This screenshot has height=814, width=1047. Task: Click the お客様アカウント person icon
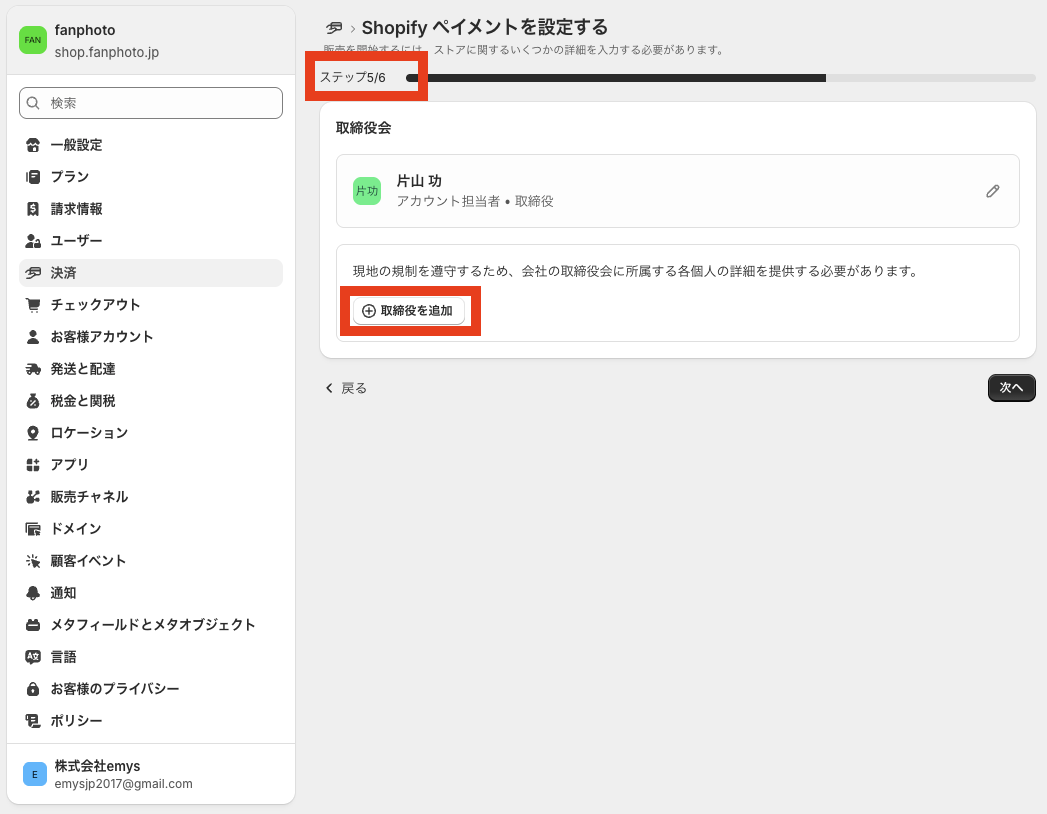(33, 337)
